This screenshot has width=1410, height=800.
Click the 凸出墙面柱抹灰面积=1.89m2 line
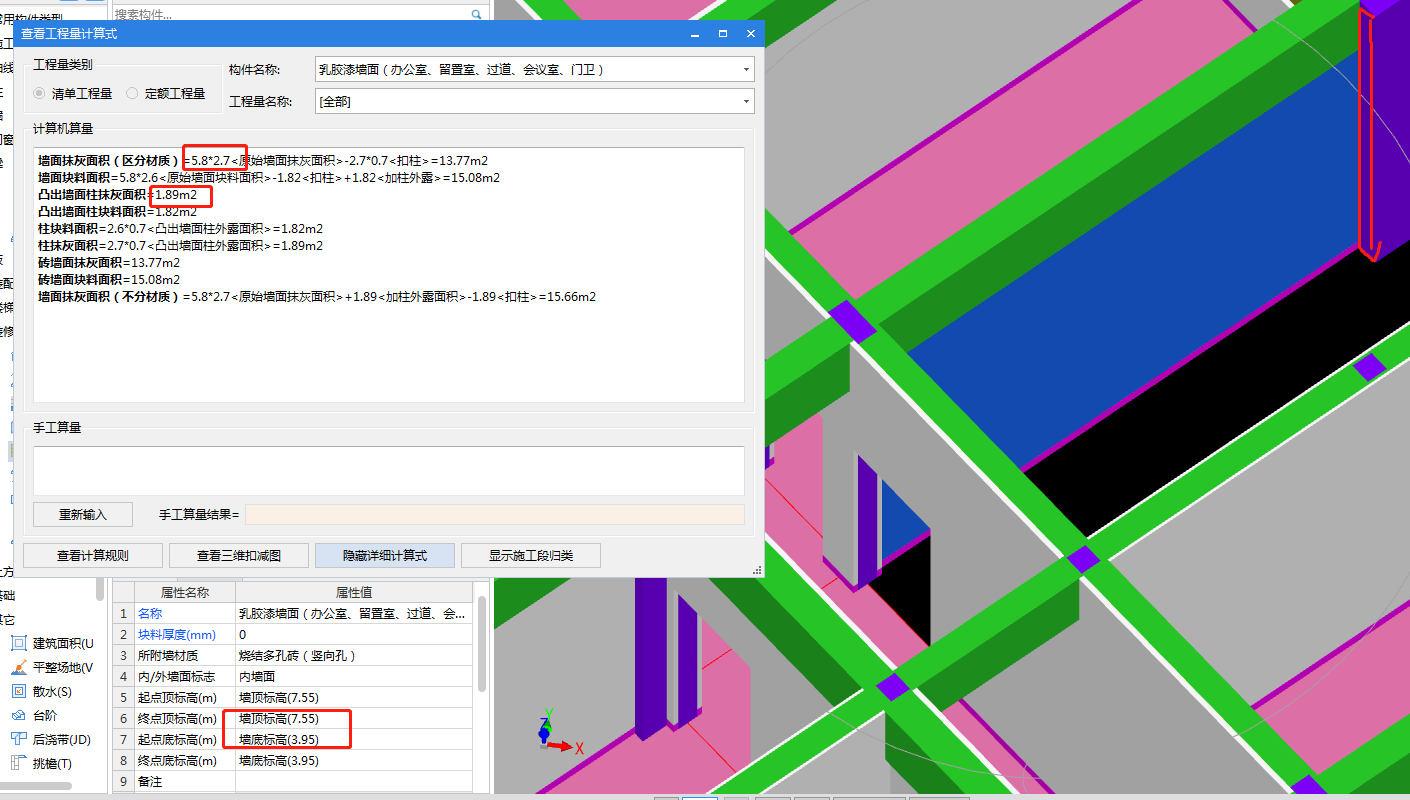(x=117, y=194)
